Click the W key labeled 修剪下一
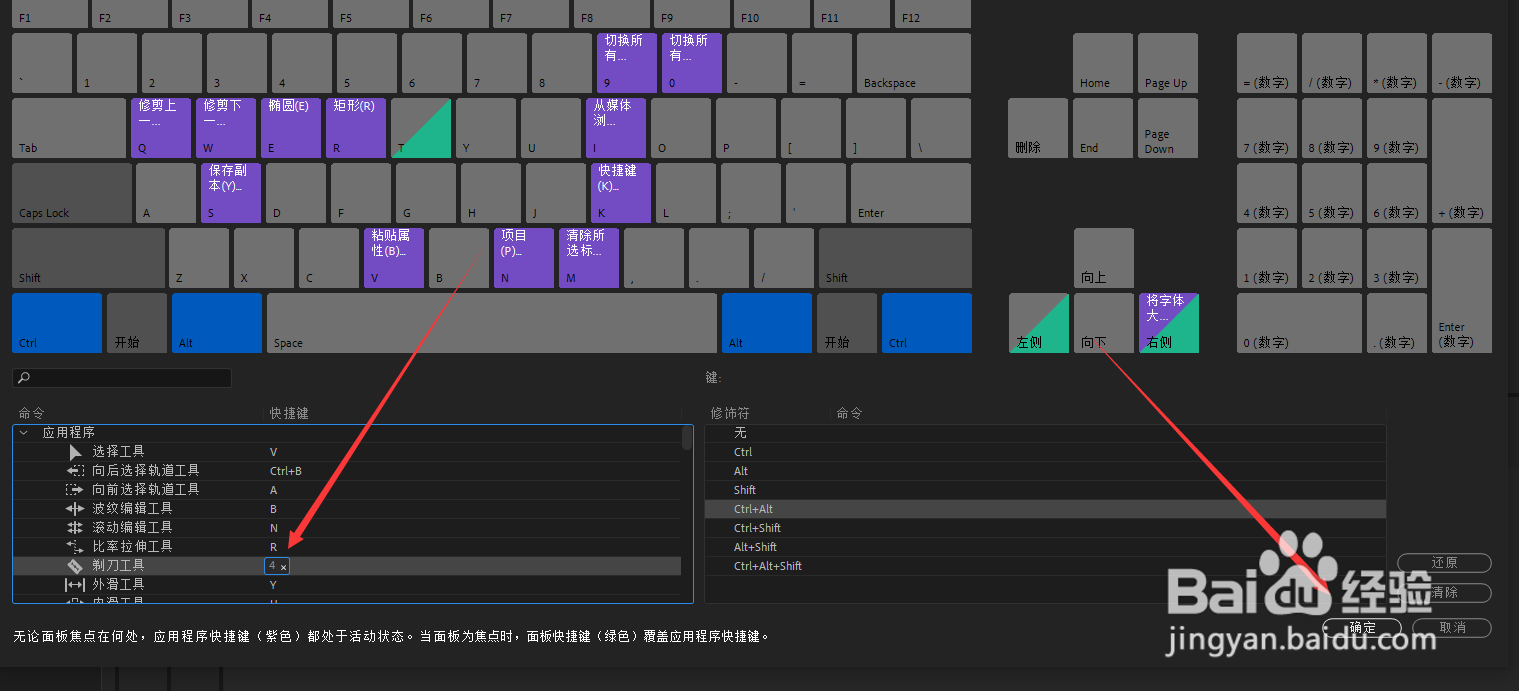This screenshot has width=1519, height=691. [x=226, y=128]
